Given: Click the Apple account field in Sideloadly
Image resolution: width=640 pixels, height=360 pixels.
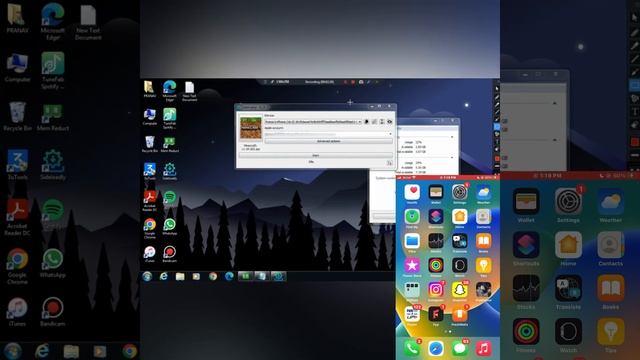Looking at the screenshot, I should (x=328, y=134).
